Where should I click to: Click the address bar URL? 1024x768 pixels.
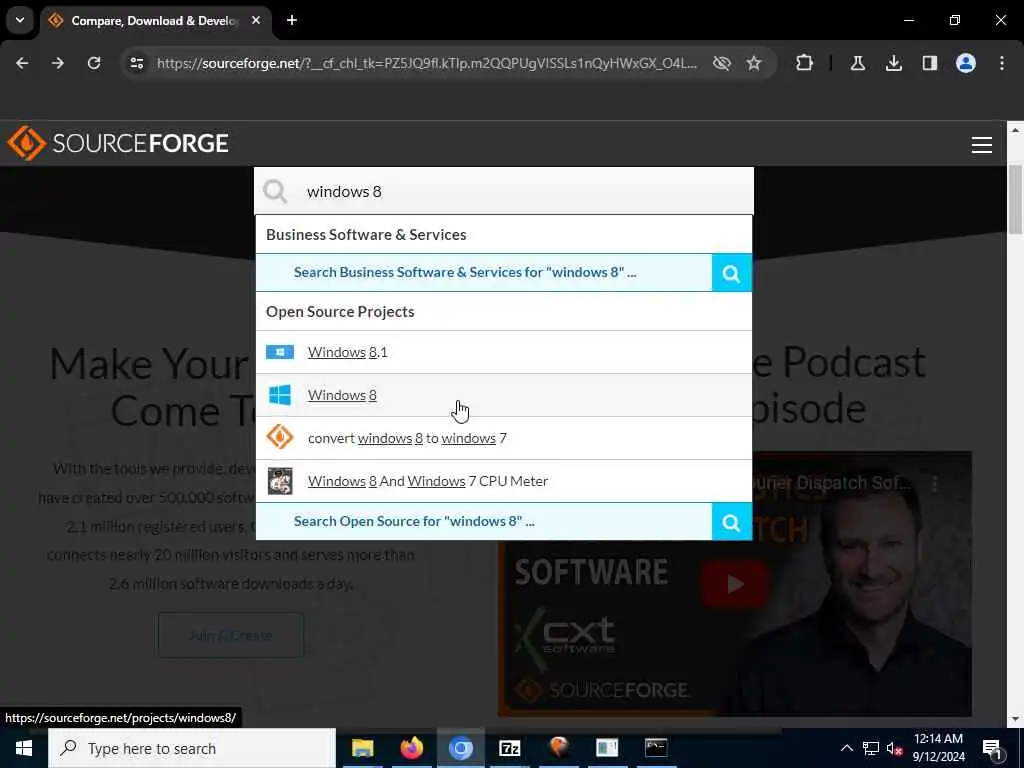tap(426, 63)
